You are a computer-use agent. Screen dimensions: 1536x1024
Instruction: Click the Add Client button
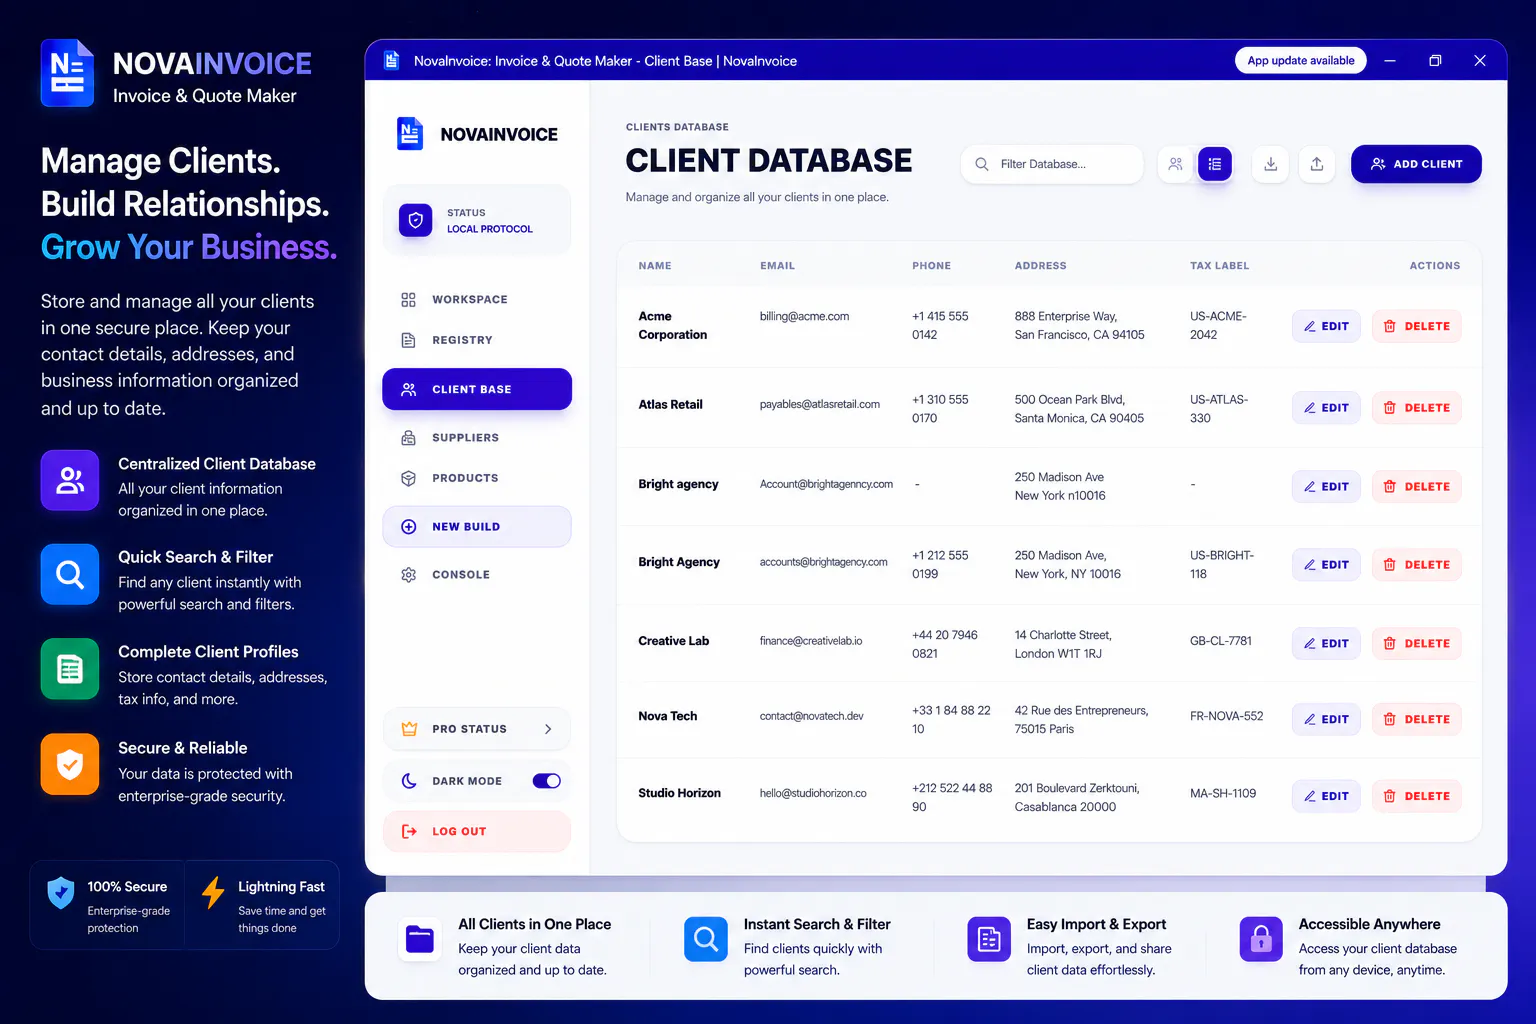(1416, 164)
